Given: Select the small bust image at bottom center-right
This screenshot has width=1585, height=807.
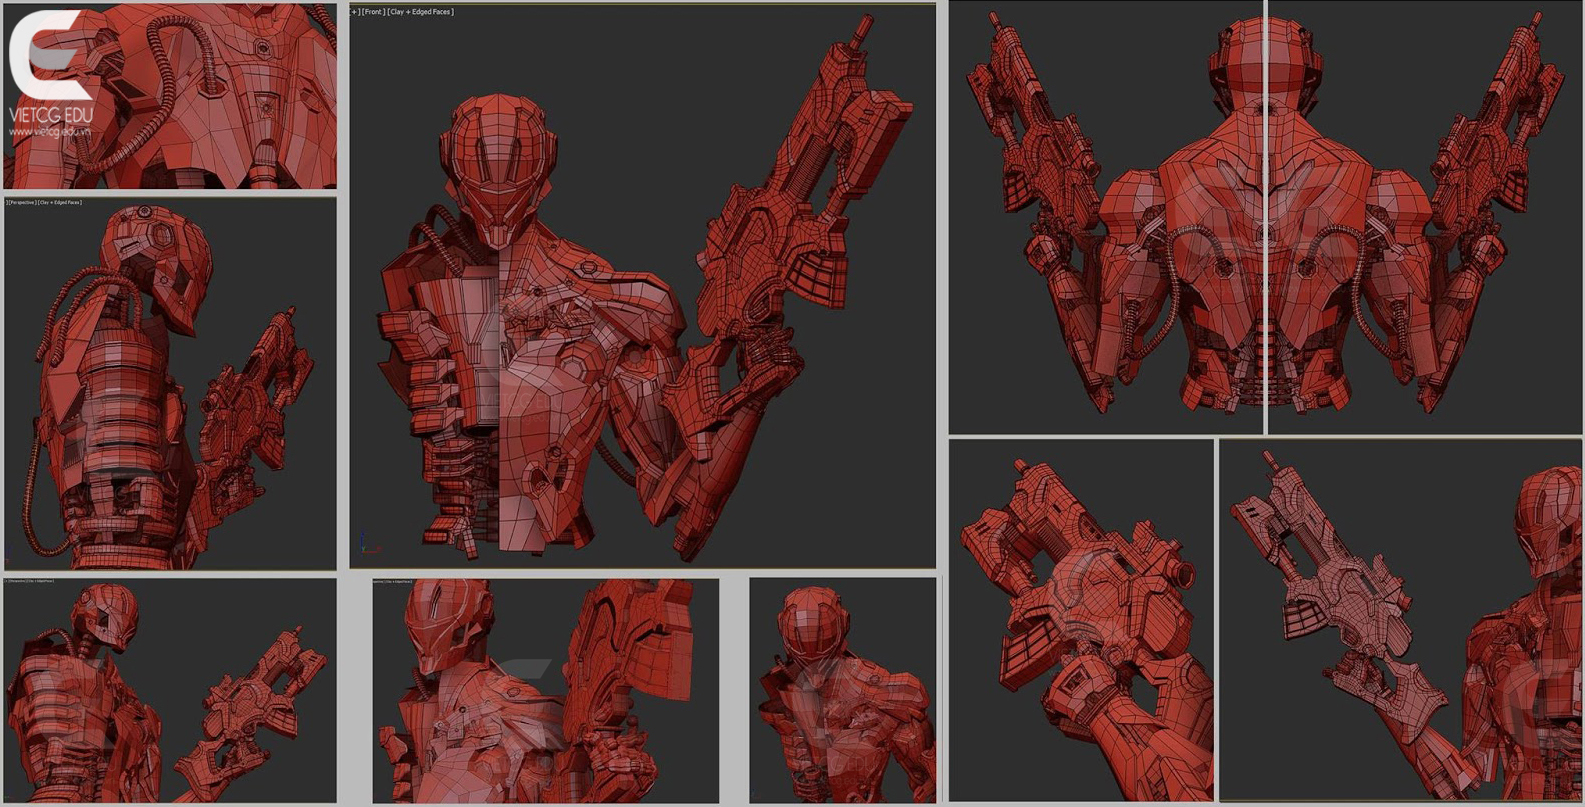Looking at the screenshot, I should [x=842, y=690].
